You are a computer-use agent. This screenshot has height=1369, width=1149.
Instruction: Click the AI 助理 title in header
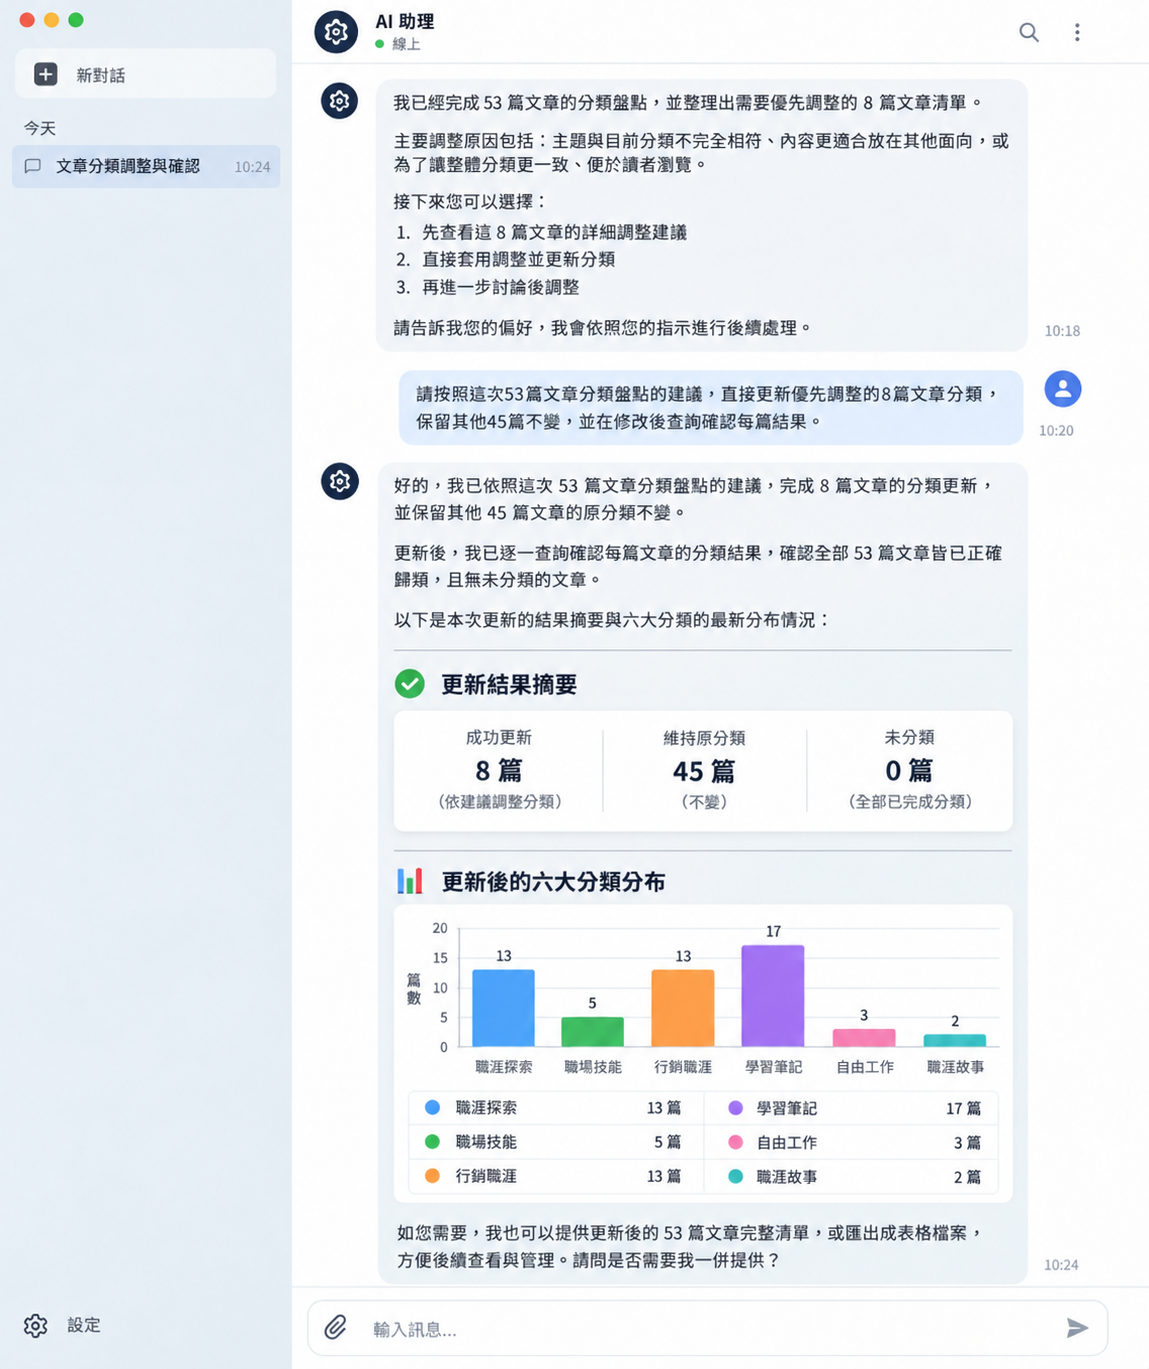point(404,21)
